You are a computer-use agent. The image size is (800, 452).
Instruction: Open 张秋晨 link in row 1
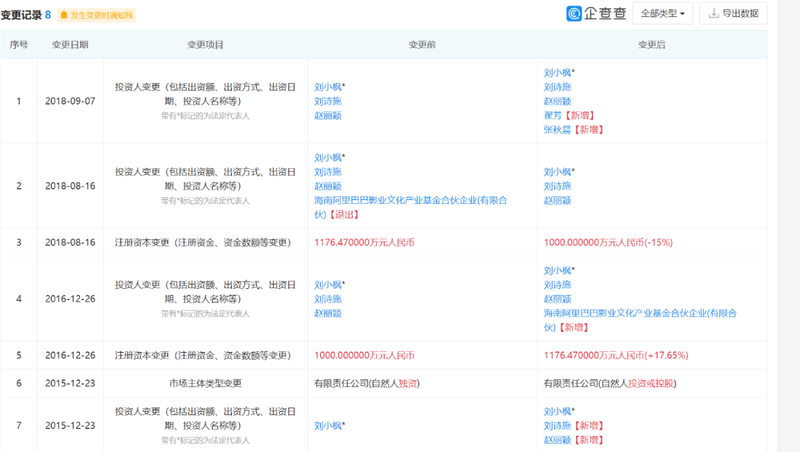click(557, 130)
